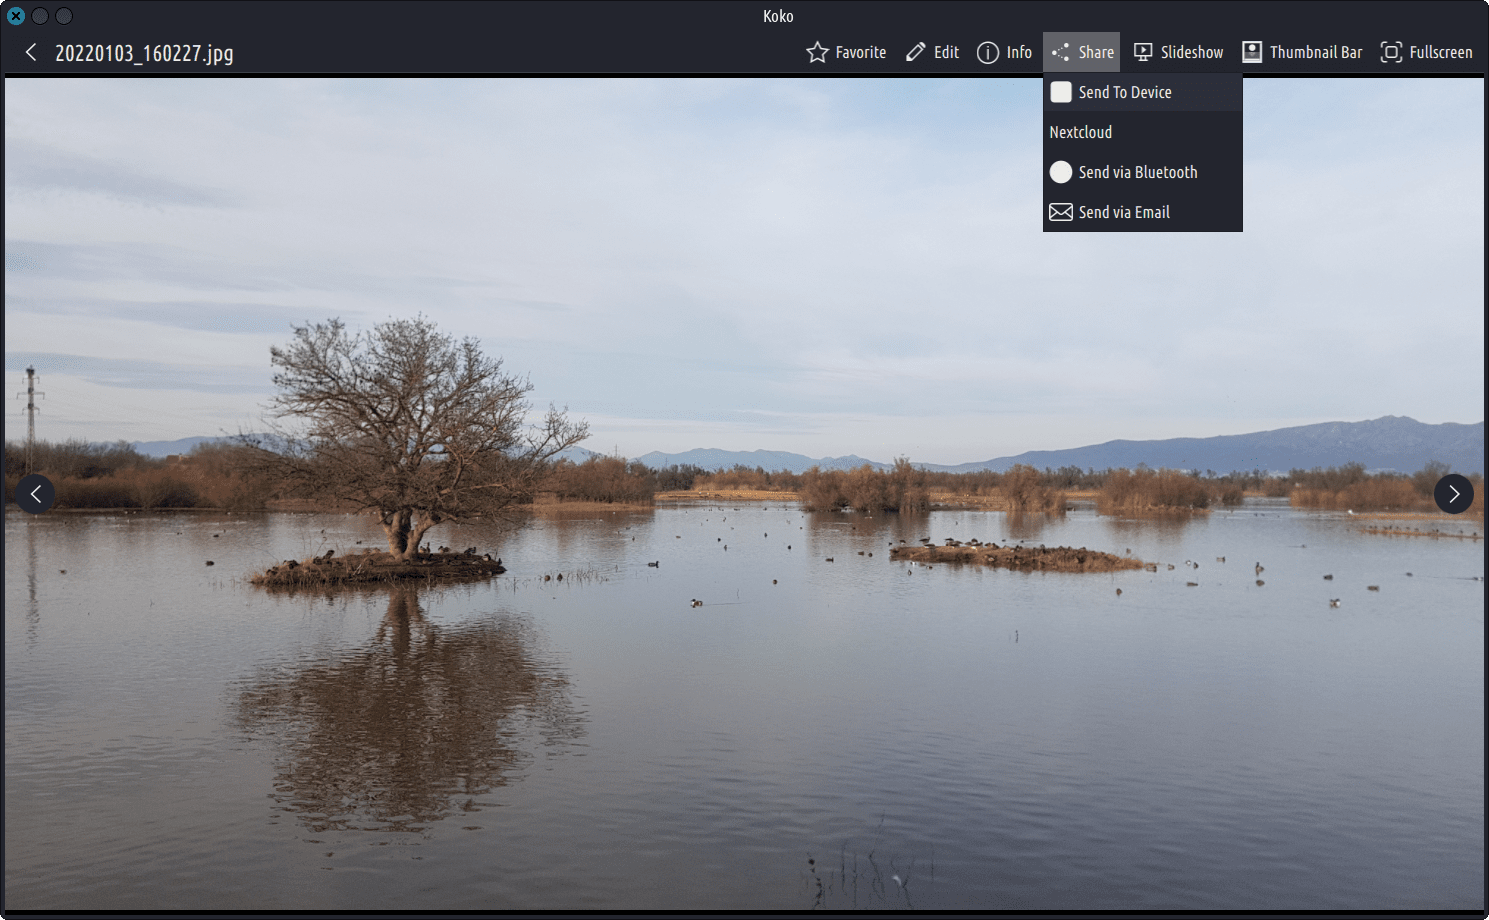
Task: Go to previous image with left chevron
Action: pyautogui.click(x=36, y=494)
